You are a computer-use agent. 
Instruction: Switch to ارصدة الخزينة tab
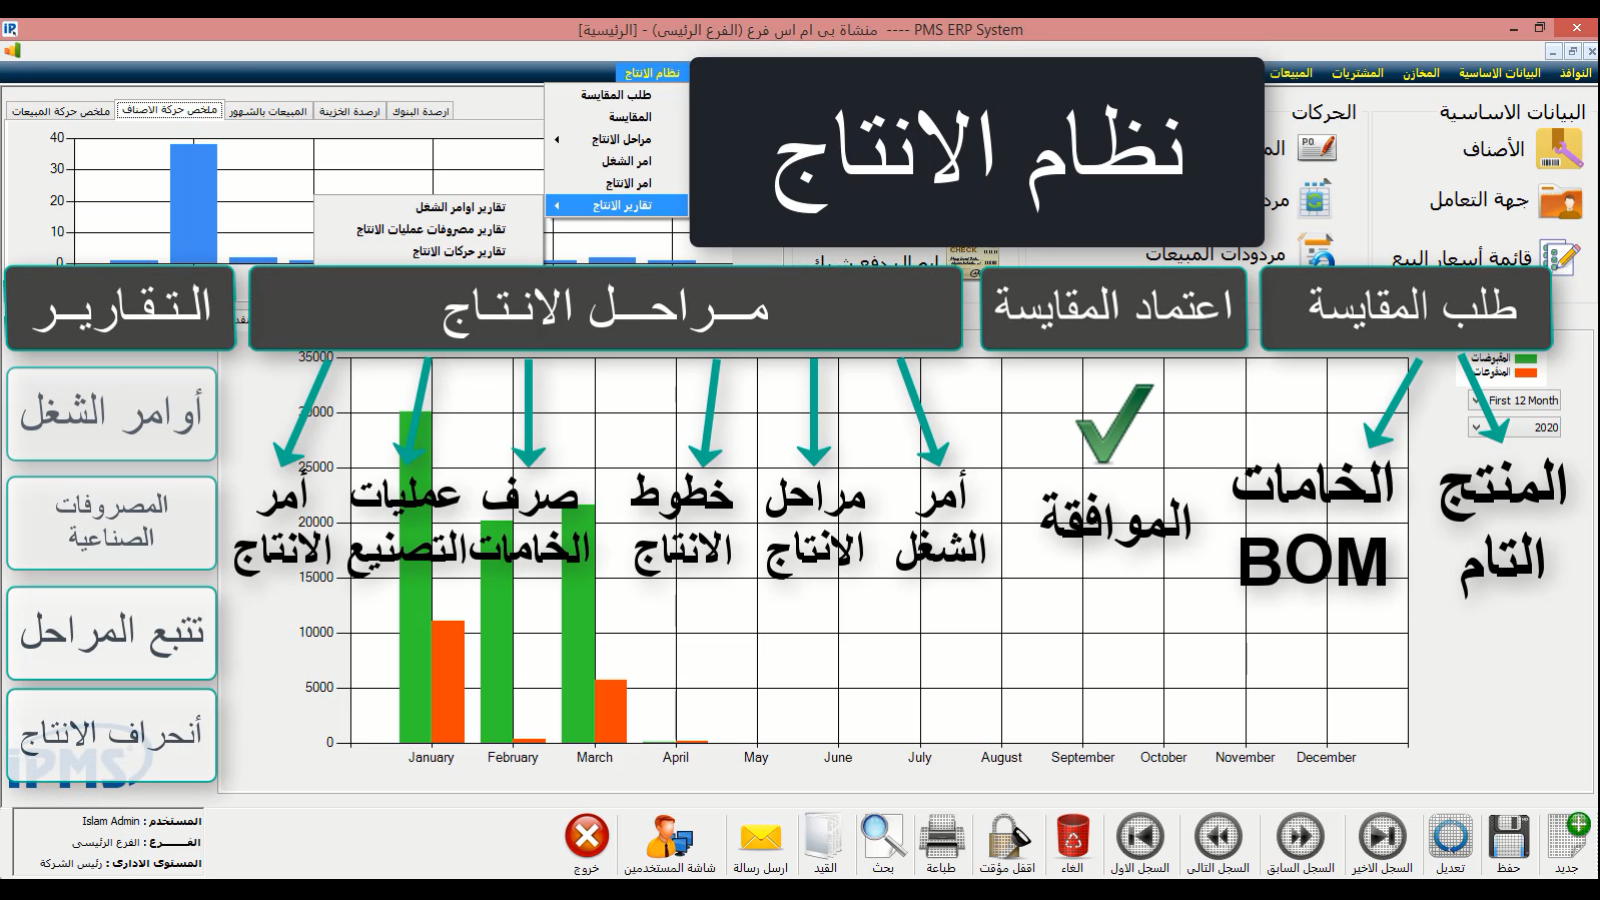point(349,111)
